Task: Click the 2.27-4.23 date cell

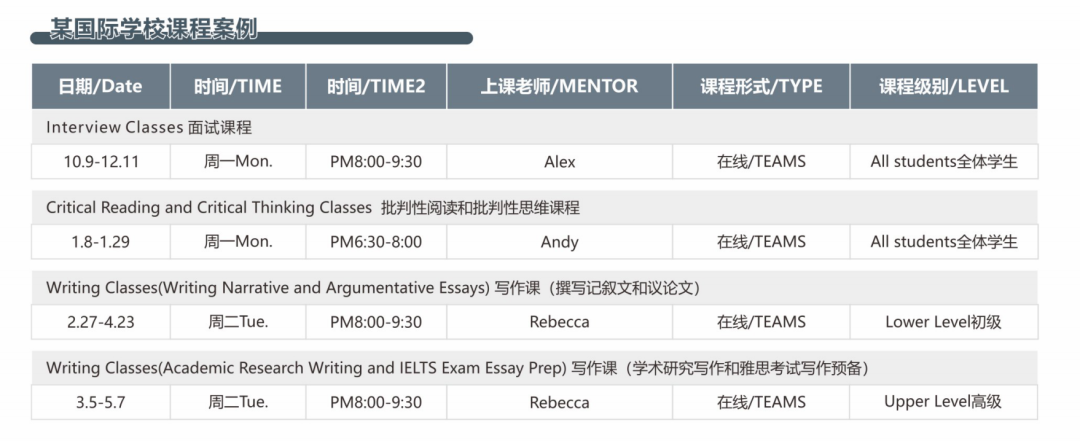Action: pyautogui.click(x=101, y=322)
